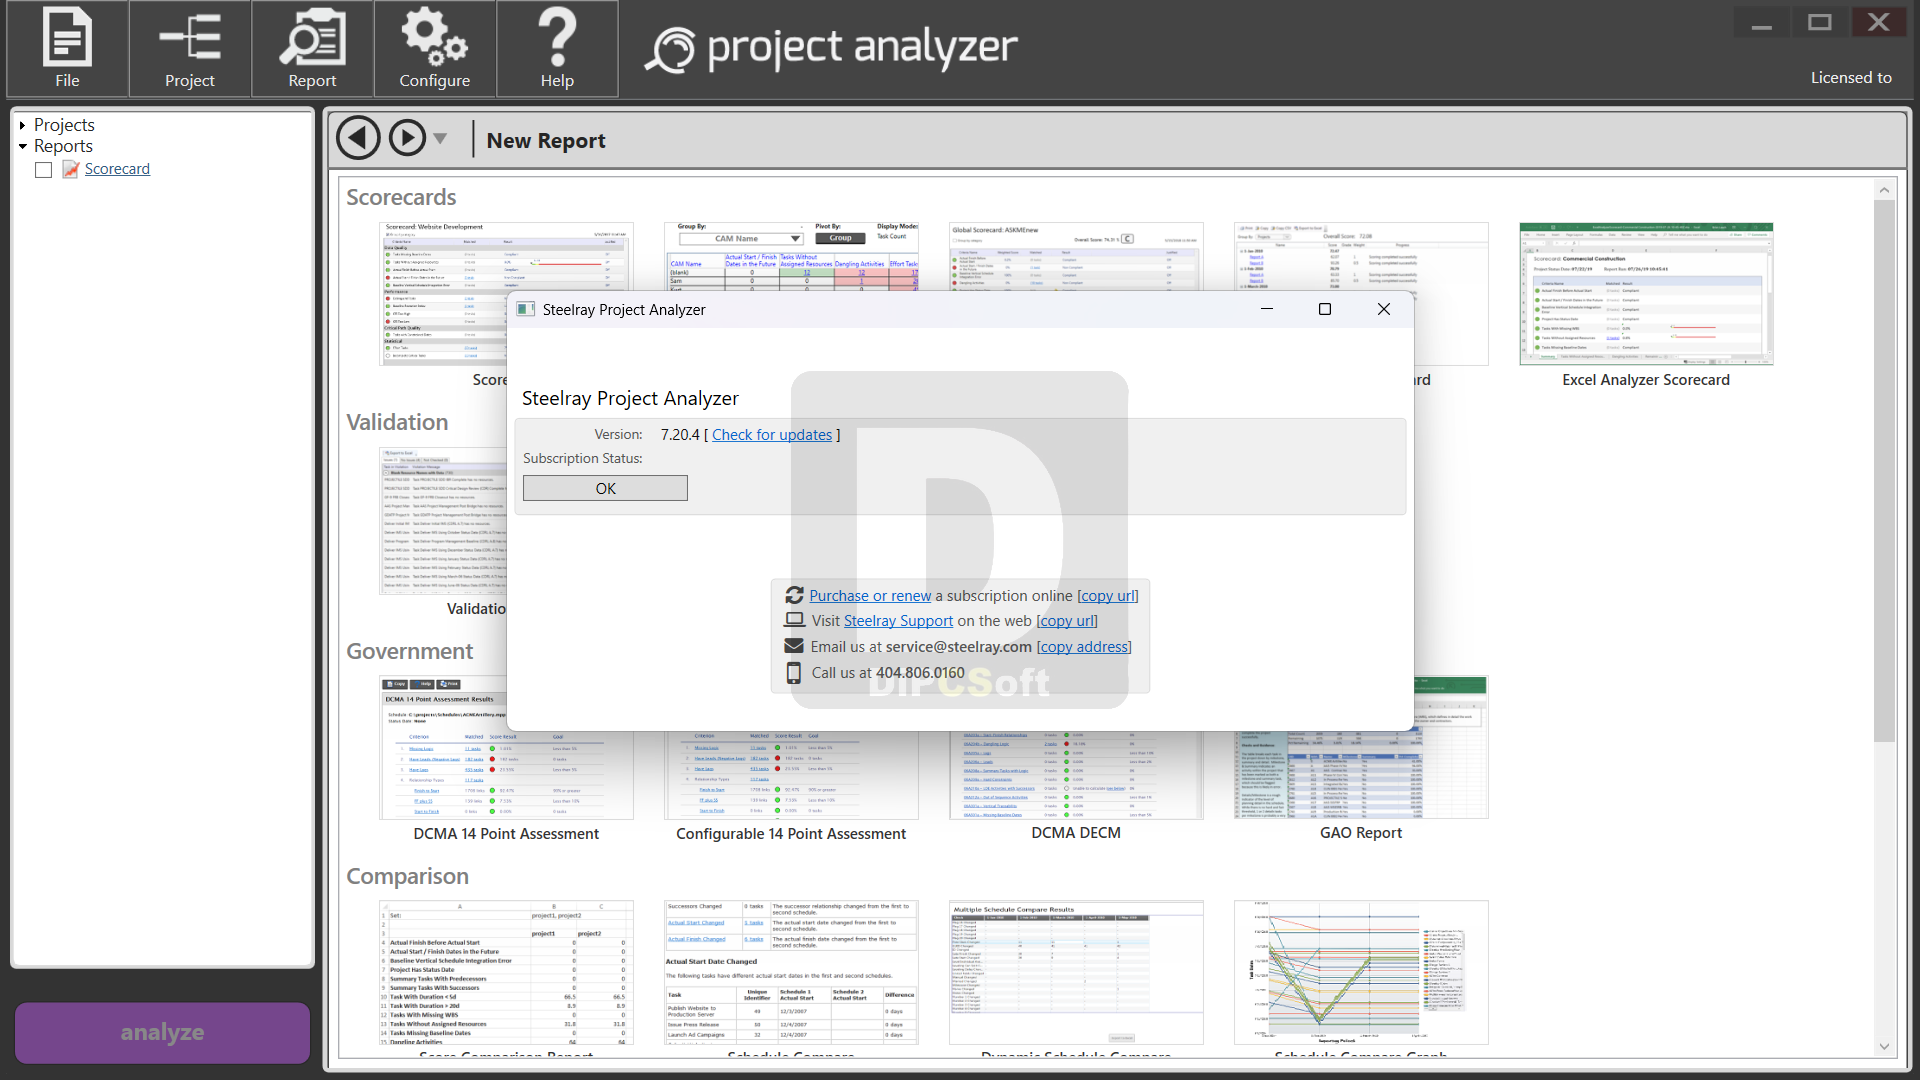Close the main project analyzer window
Screen dimensions: 1920x1080
(1879, 22)
